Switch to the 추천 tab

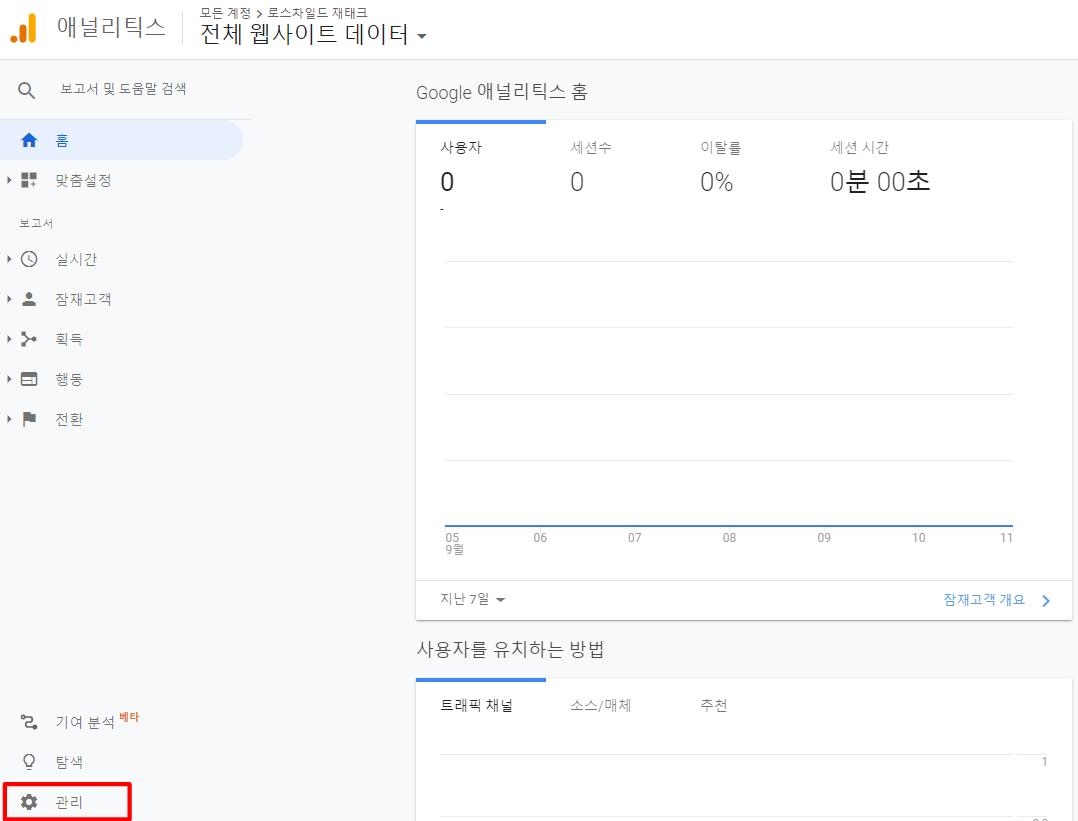pyautogui.click(x=712, y=705)
